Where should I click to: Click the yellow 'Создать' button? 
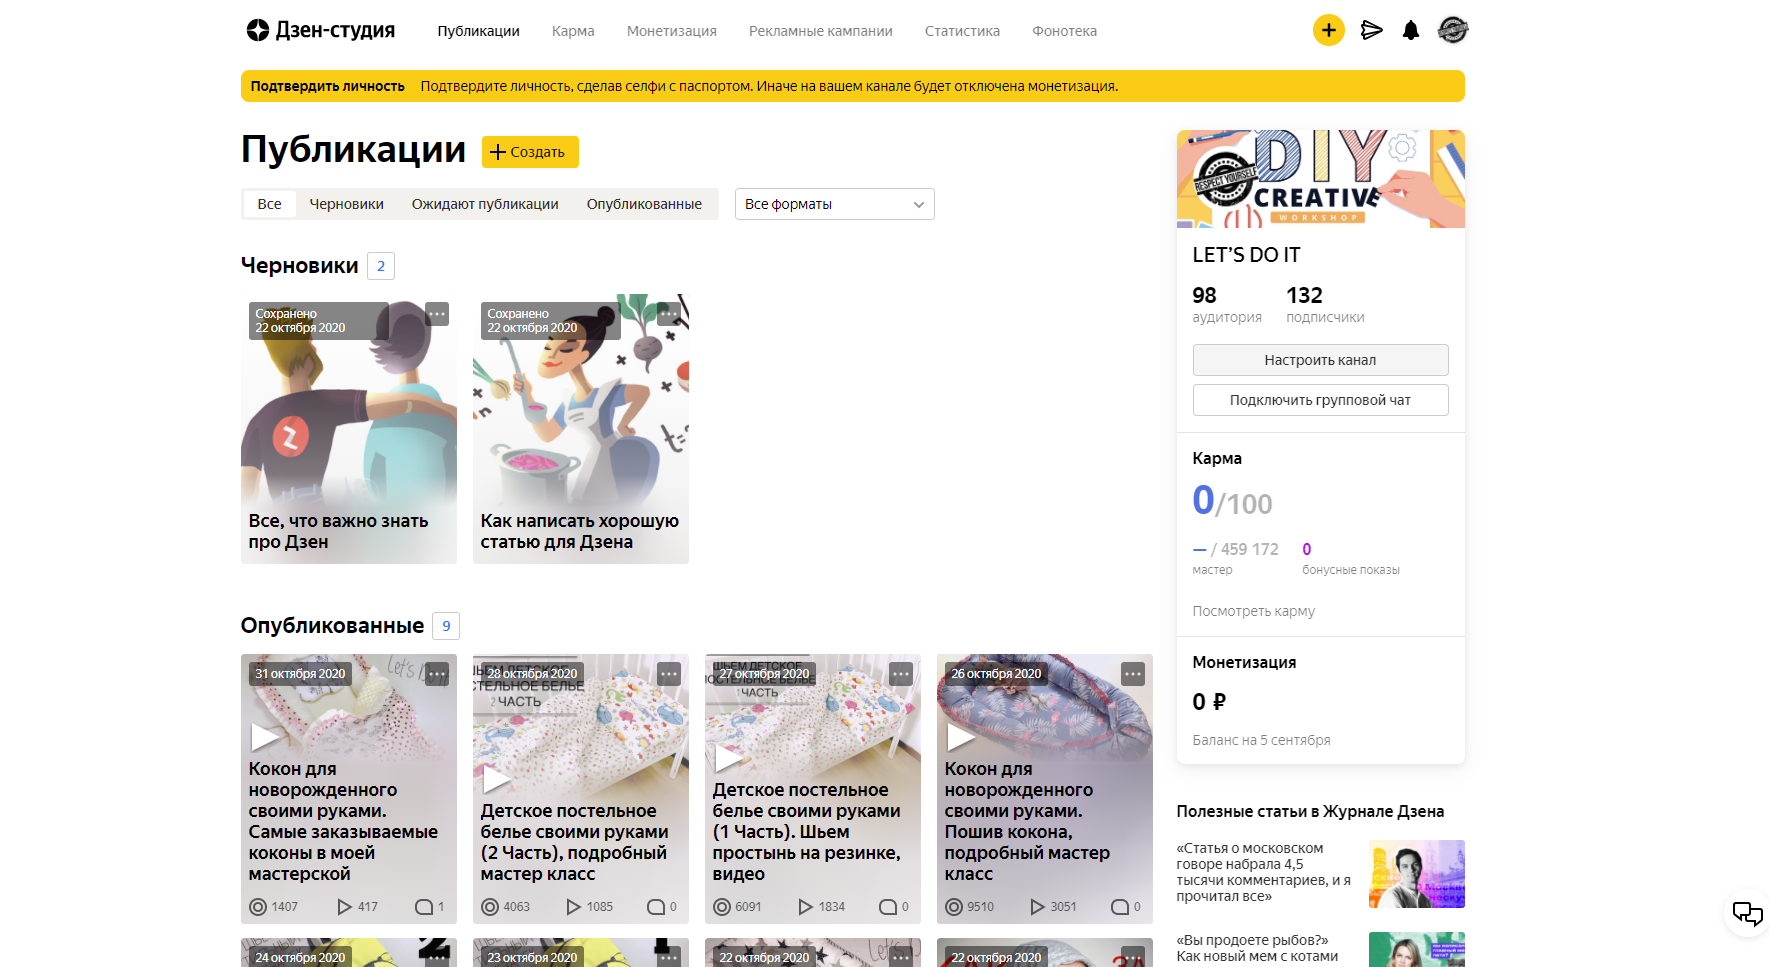pyautogui.click(x=530, y=152)
